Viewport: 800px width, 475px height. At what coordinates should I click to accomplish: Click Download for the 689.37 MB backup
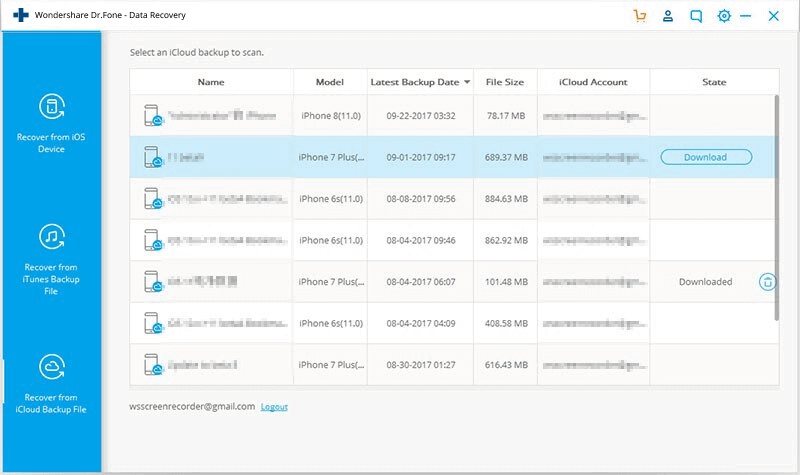point(706,157)
